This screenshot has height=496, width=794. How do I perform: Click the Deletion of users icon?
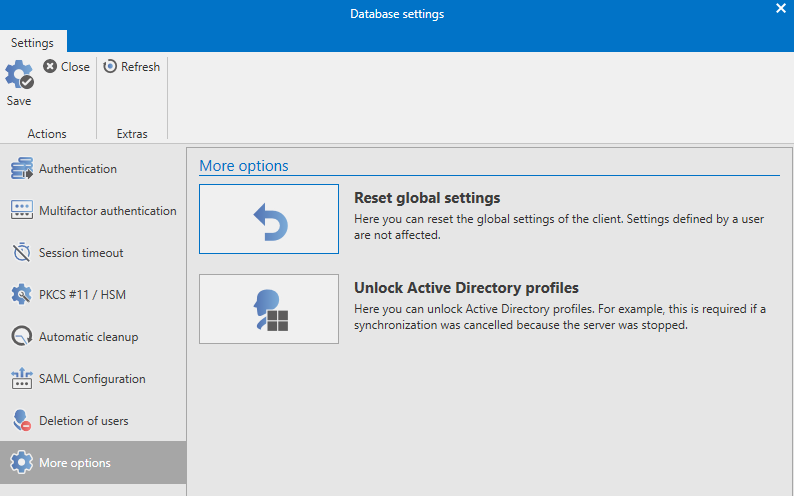coord(22,420)
